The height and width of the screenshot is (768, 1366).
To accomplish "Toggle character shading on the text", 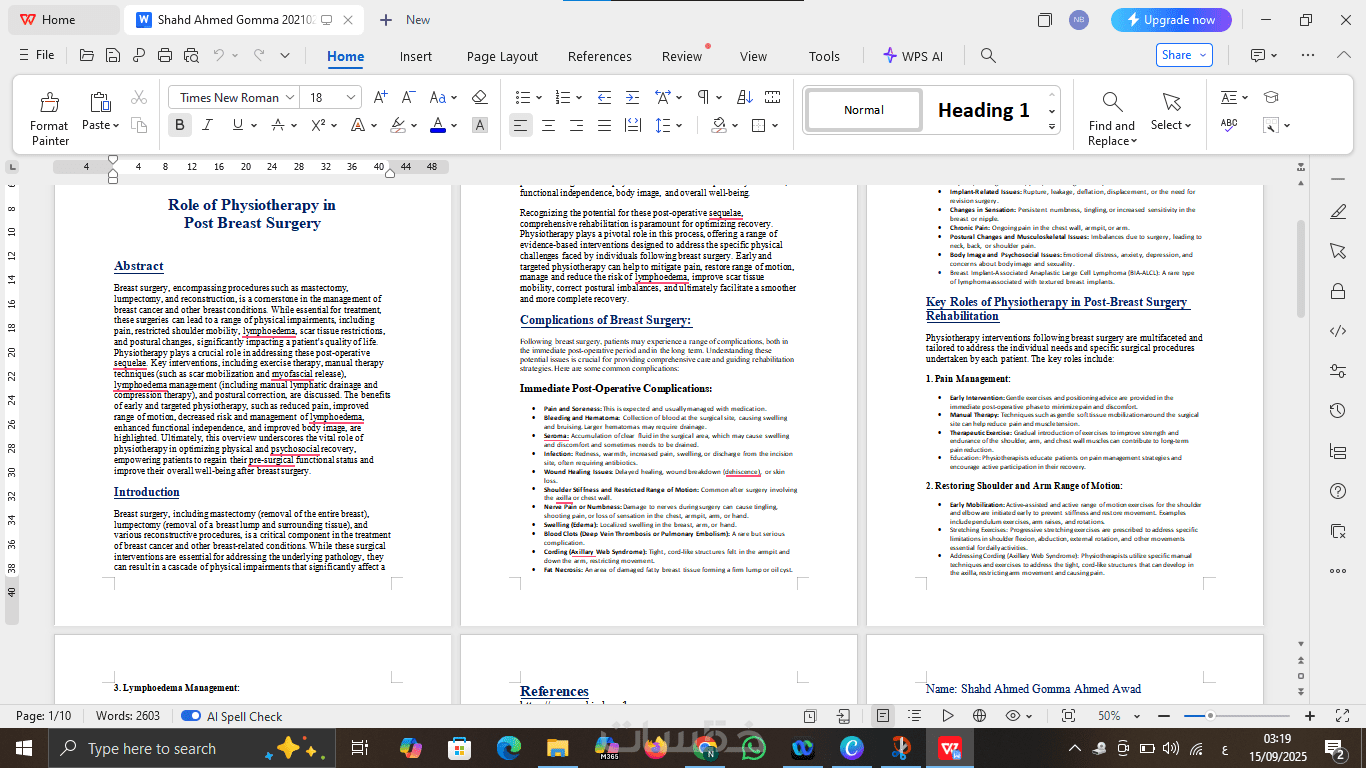I will coord(480,125).
